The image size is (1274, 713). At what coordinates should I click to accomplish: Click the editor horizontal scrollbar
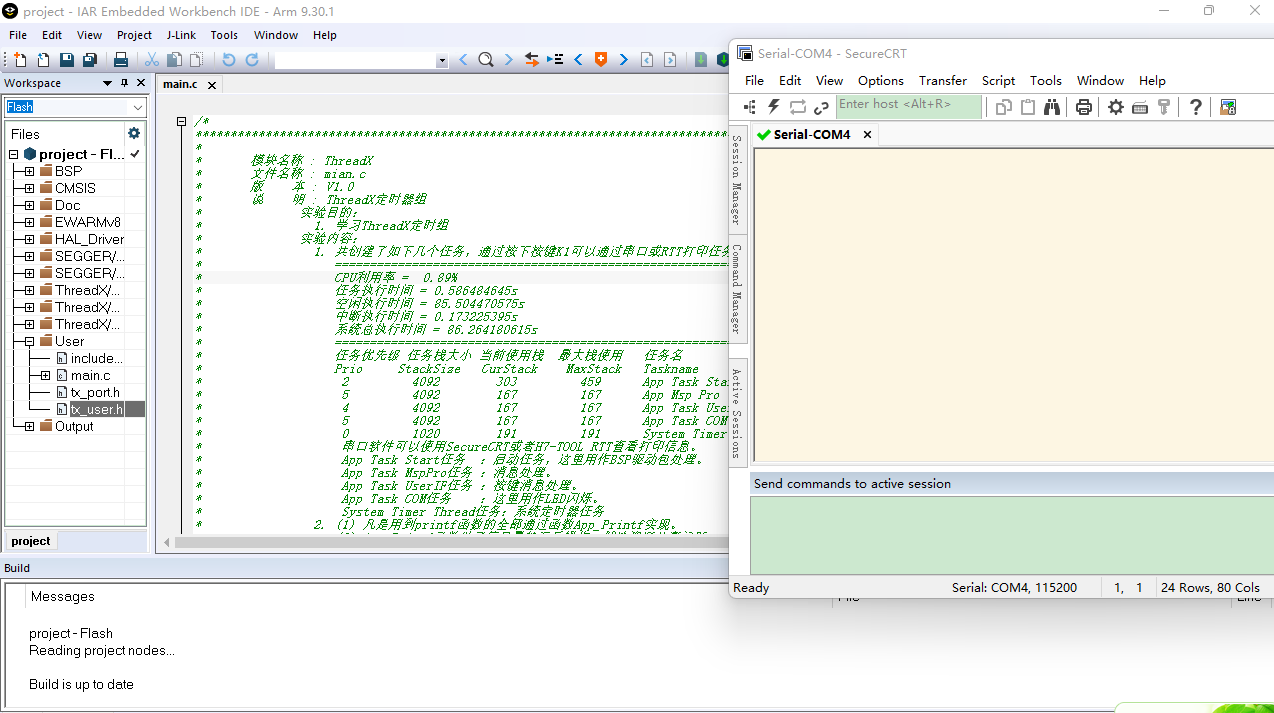pyautogui.click(x=450, y=543)
